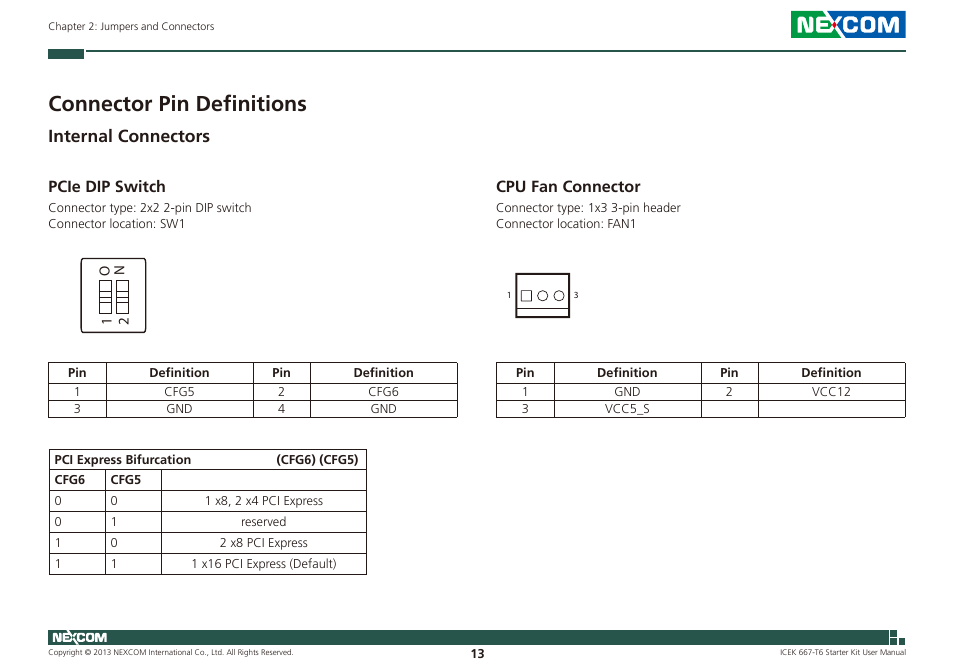Click the 'reserved' bifurcation row
The width and height of the screenshot is (954, 672).
[207, 522]
